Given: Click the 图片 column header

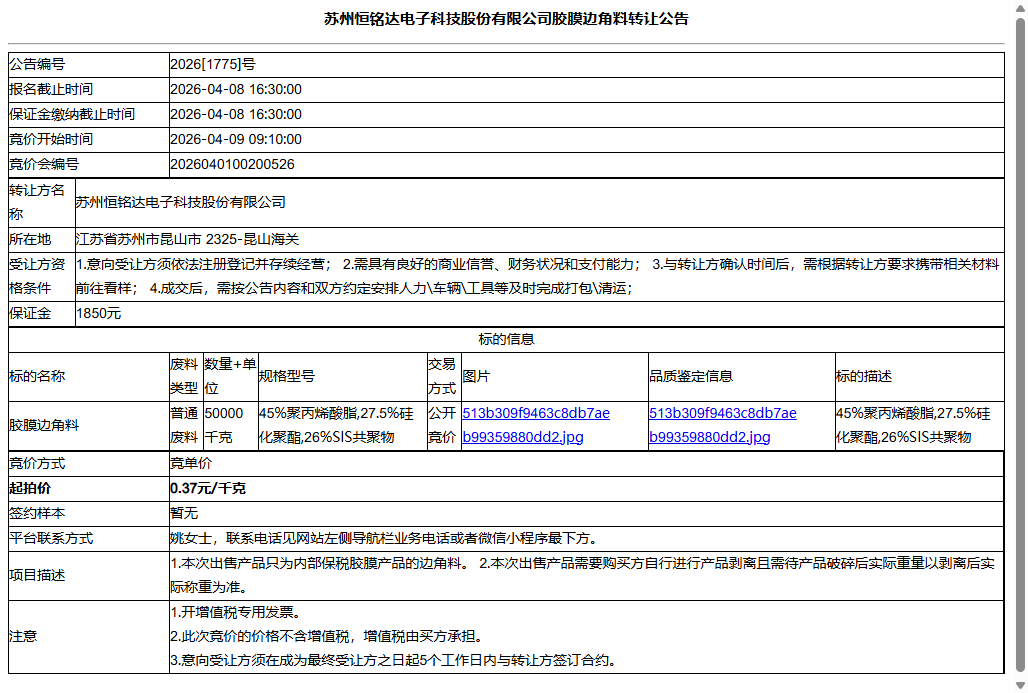Looking at the screenshot, I should 555,376.
